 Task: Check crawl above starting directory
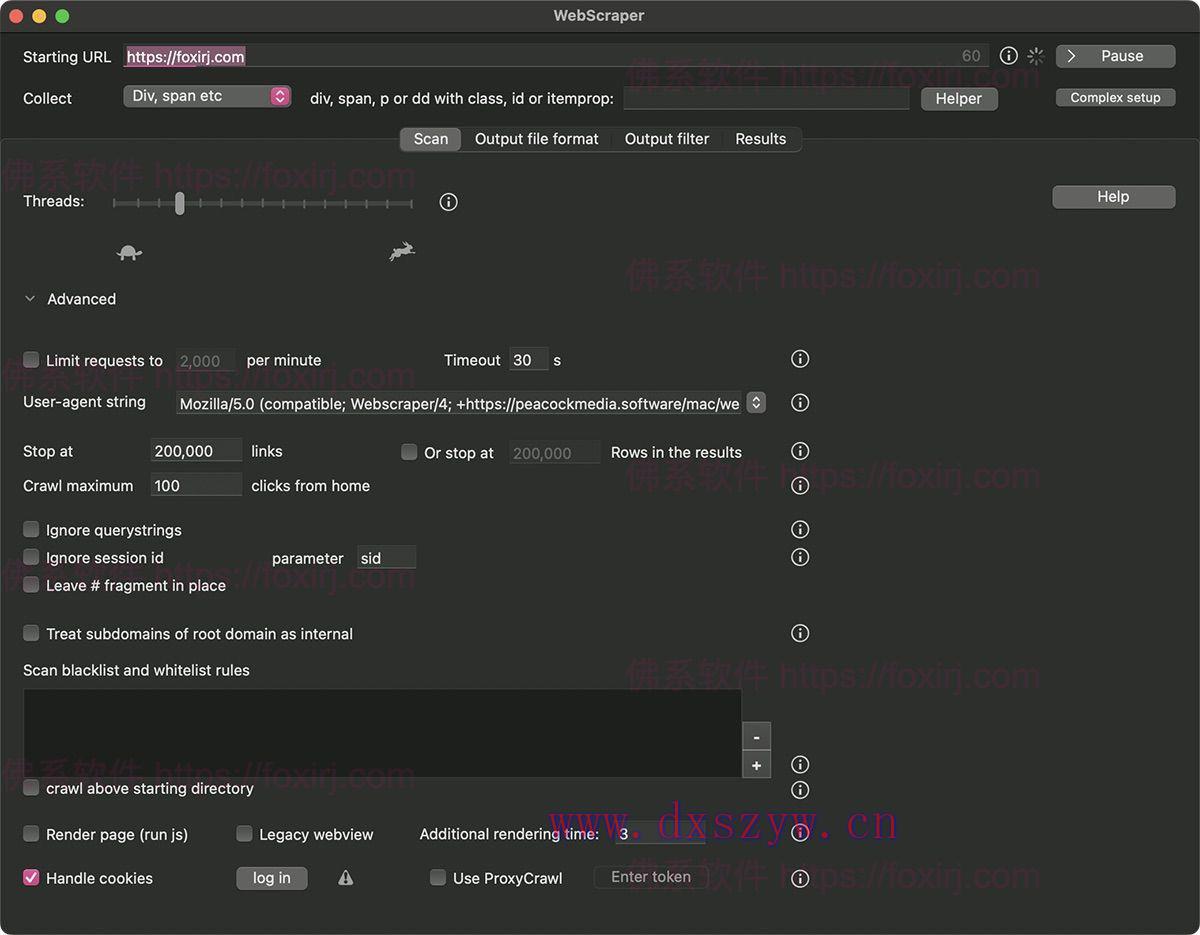coord(31,788)
